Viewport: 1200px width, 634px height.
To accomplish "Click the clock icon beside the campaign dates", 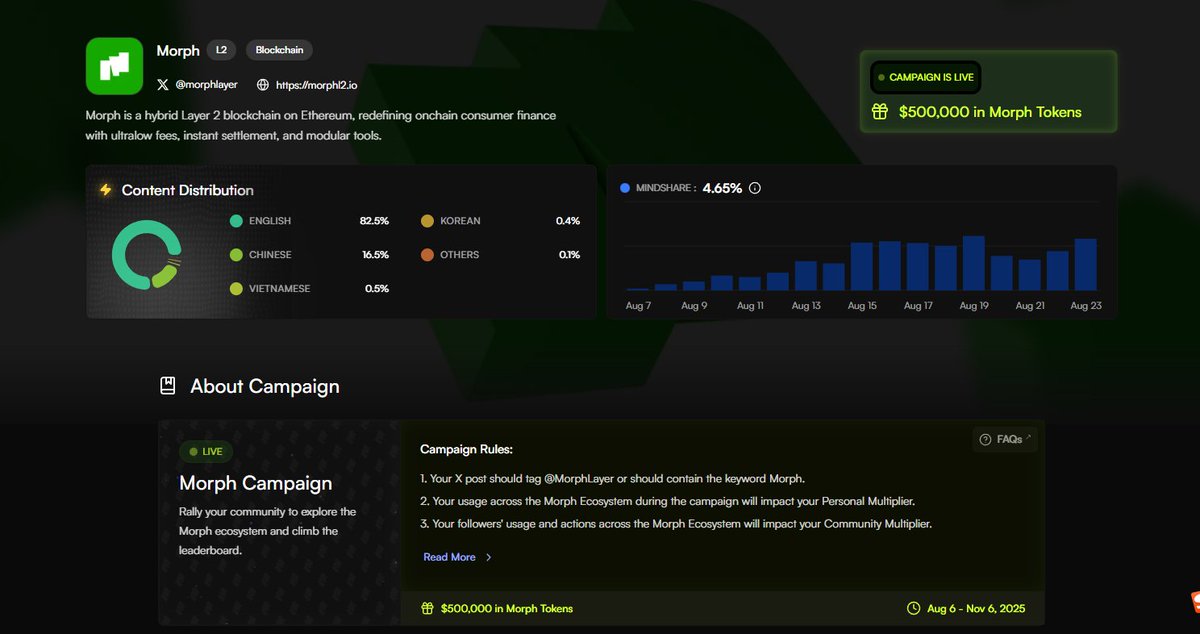I will point(913,608).
